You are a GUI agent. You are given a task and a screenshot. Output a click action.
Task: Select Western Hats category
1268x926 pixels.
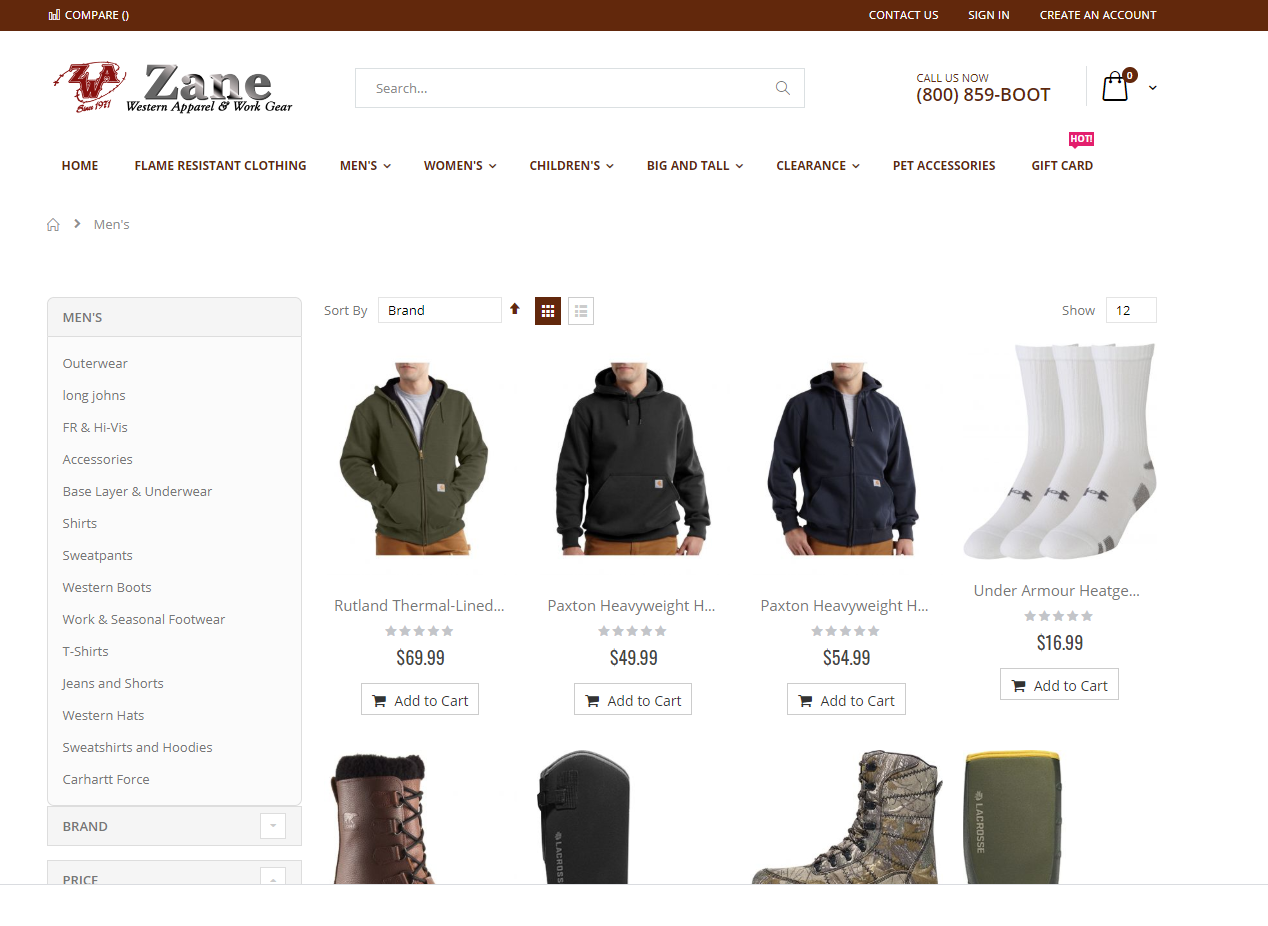103,716
